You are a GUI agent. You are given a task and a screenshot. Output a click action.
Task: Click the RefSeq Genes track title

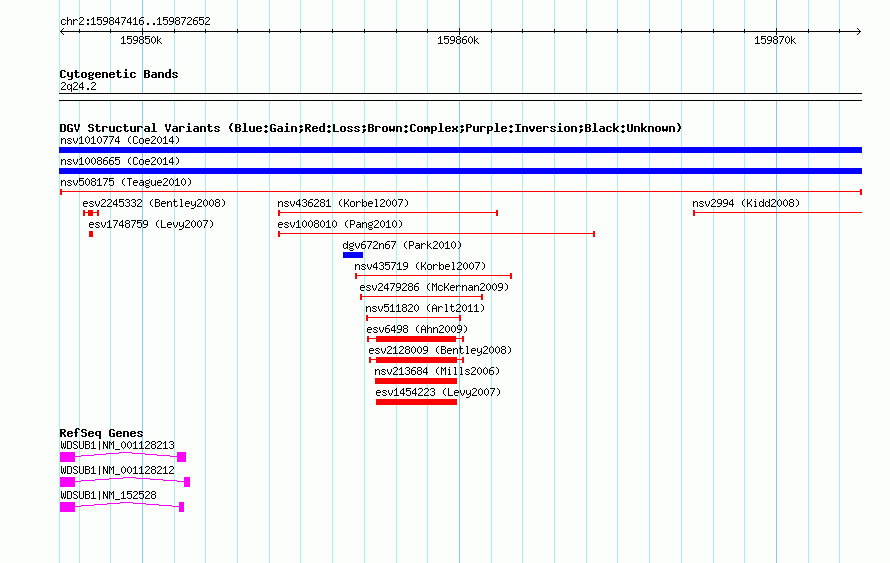pyautogui.click(x=101, y=433)
